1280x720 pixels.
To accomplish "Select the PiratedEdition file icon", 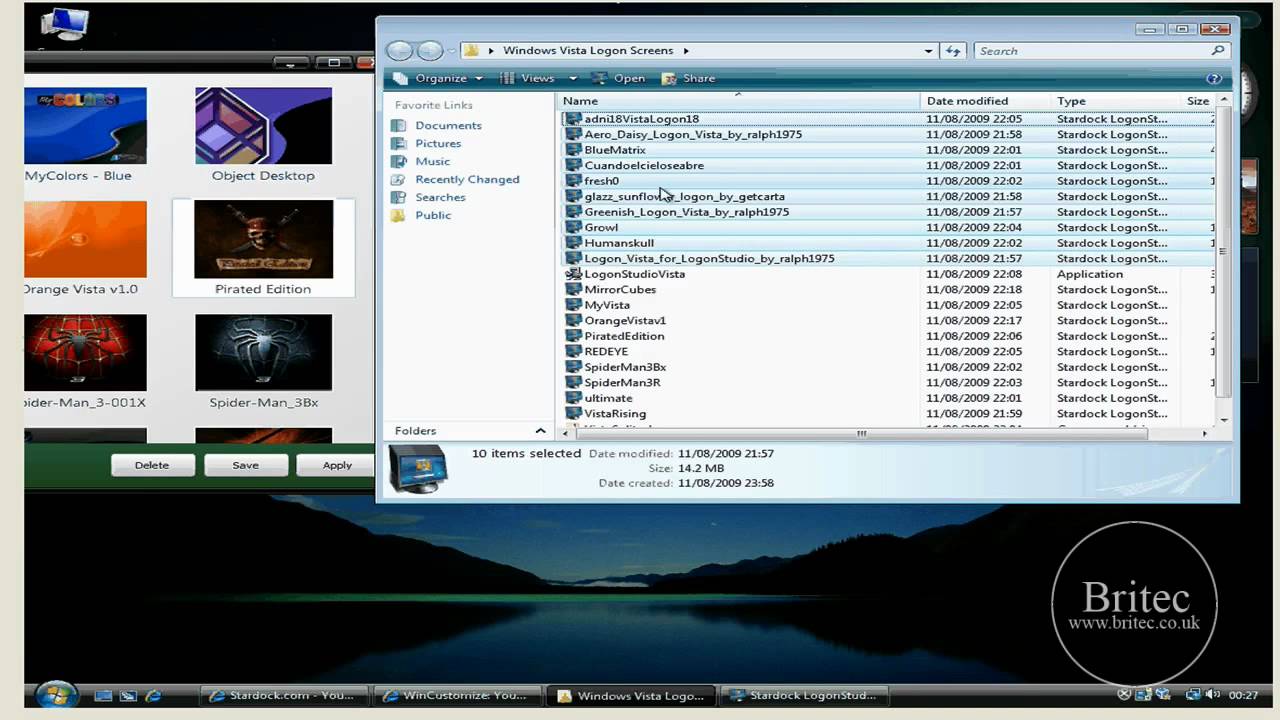I will [573, 336].
